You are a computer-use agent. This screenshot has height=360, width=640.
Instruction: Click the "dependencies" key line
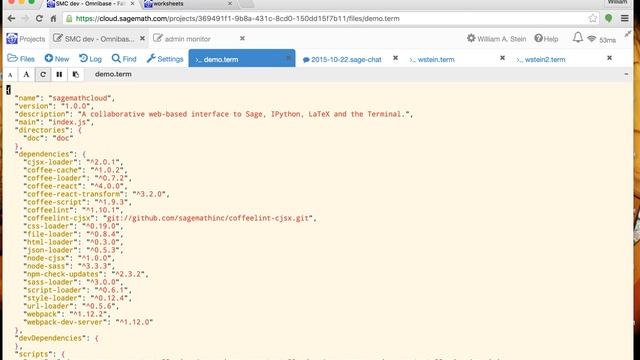[50, 154]
